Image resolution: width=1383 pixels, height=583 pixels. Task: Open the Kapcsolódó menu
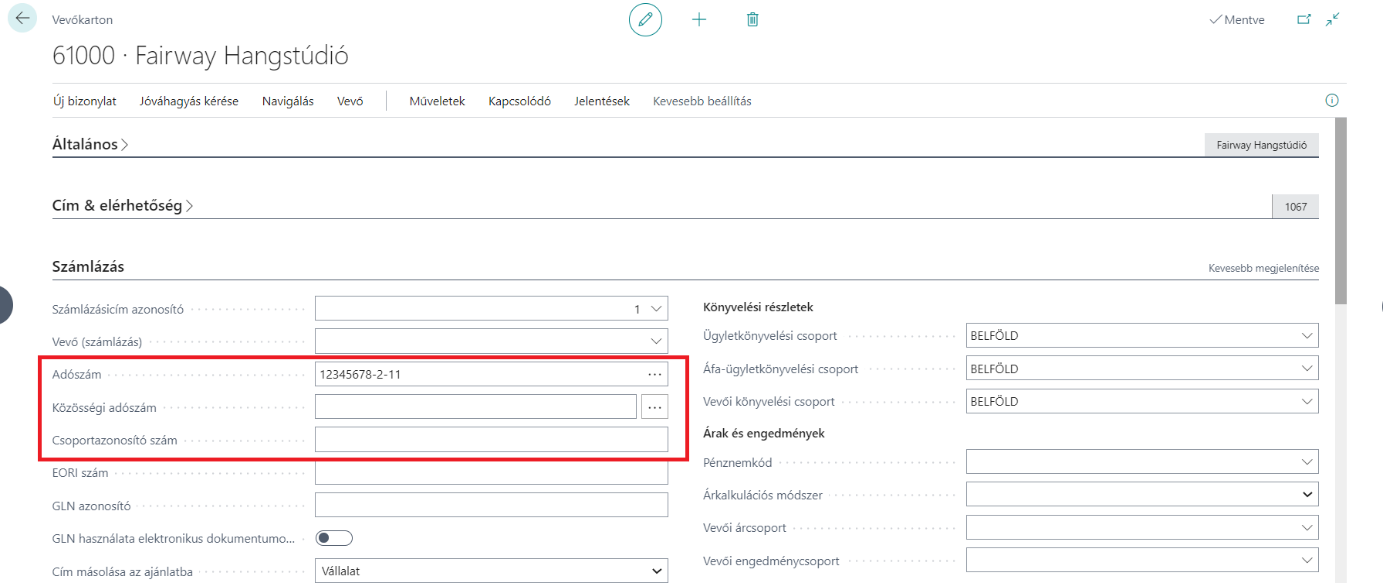pos(520,101)
